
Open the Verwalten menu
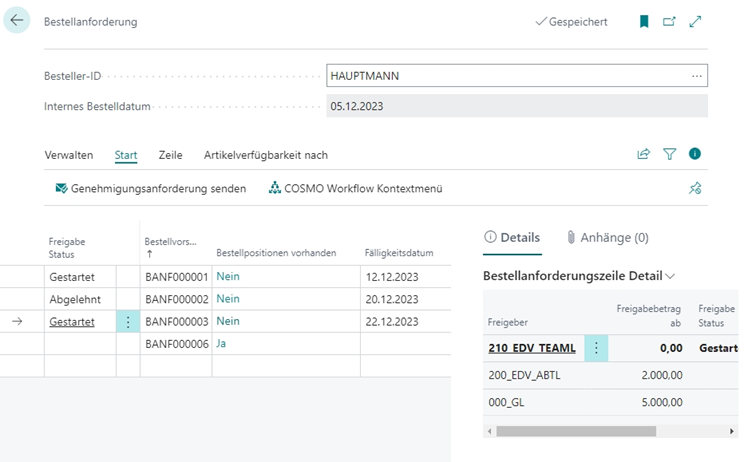click(69, 155)
